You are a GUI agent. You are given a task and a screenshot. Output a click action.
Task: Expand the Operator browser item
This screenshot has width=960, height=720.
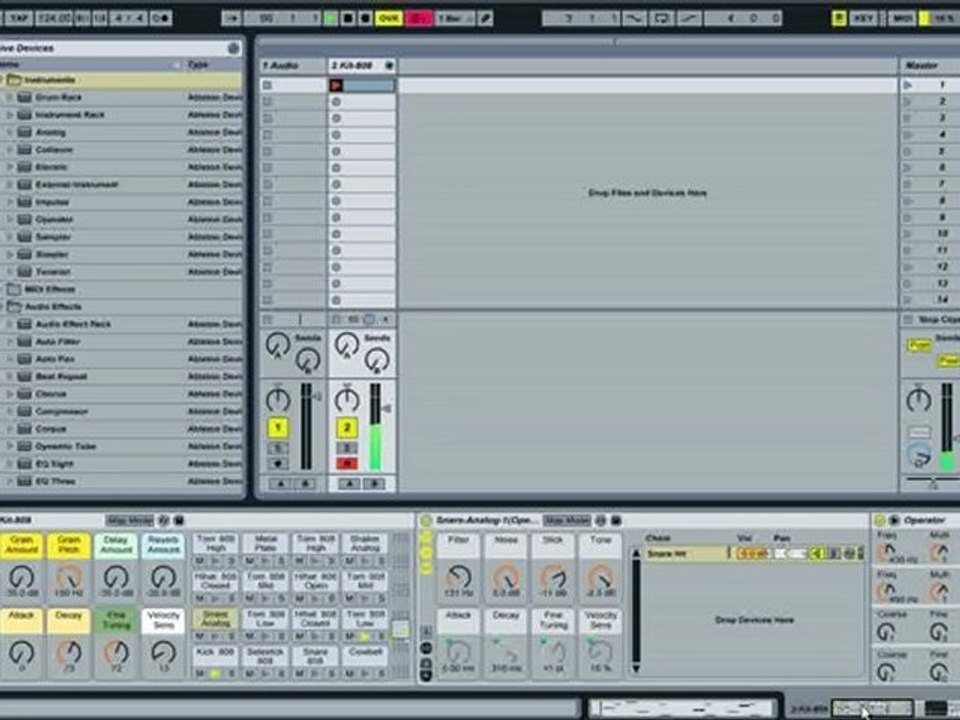coord(9,219)
